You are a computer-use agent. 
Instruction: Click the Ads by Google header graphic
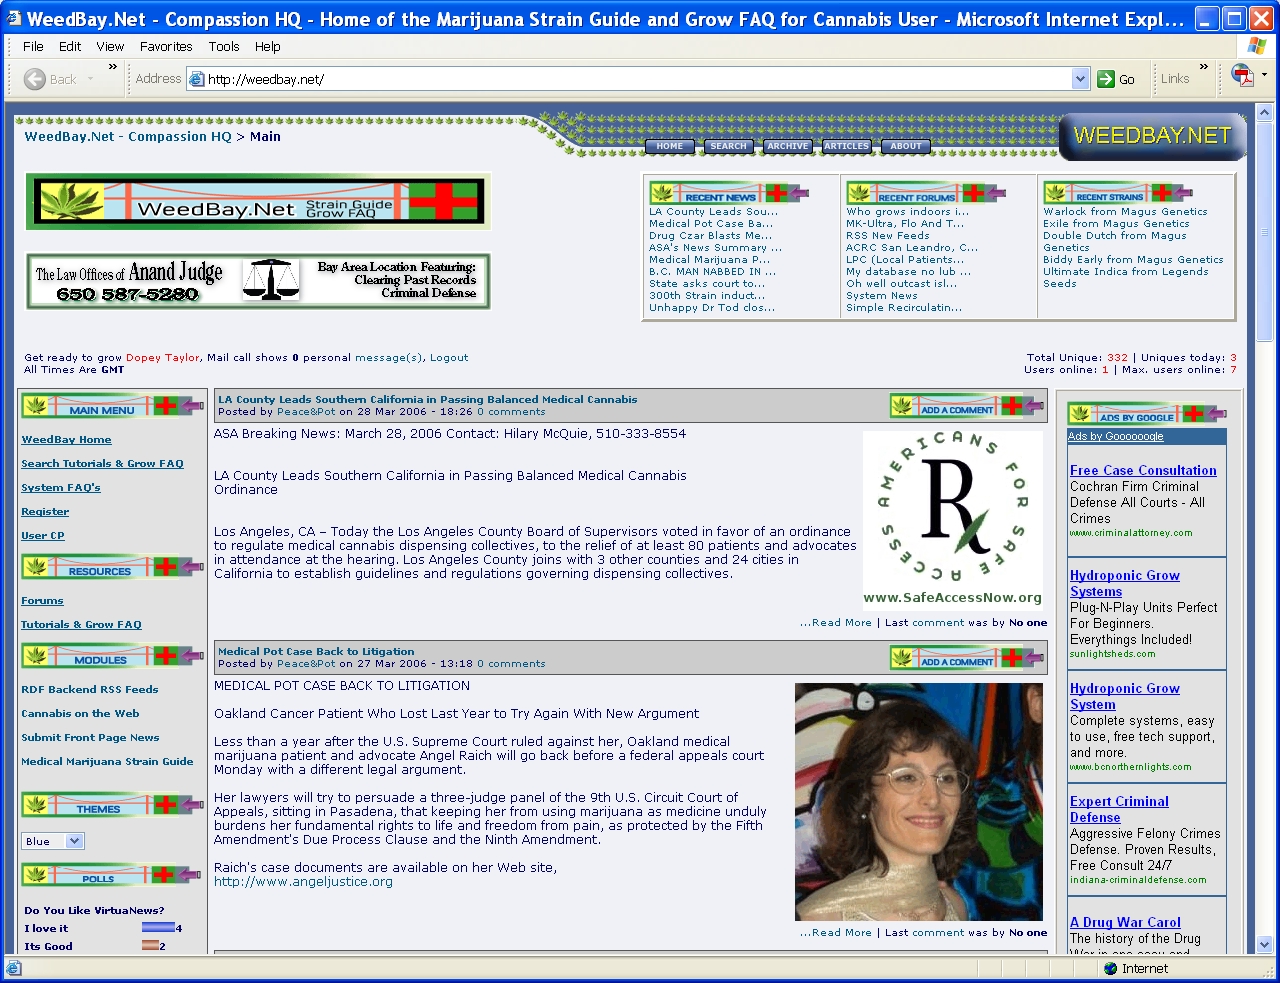(x=1147, y=414)
